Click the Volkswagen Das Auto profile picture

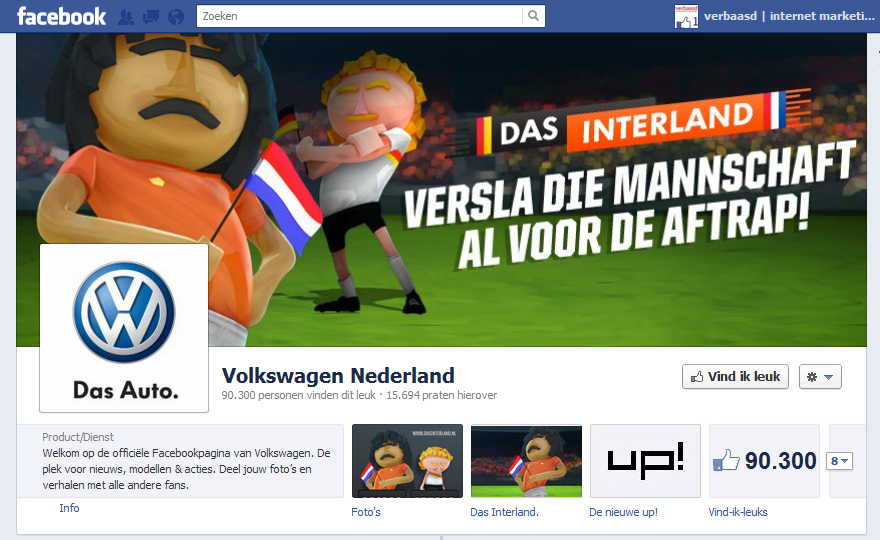click(x=124, y=328)
